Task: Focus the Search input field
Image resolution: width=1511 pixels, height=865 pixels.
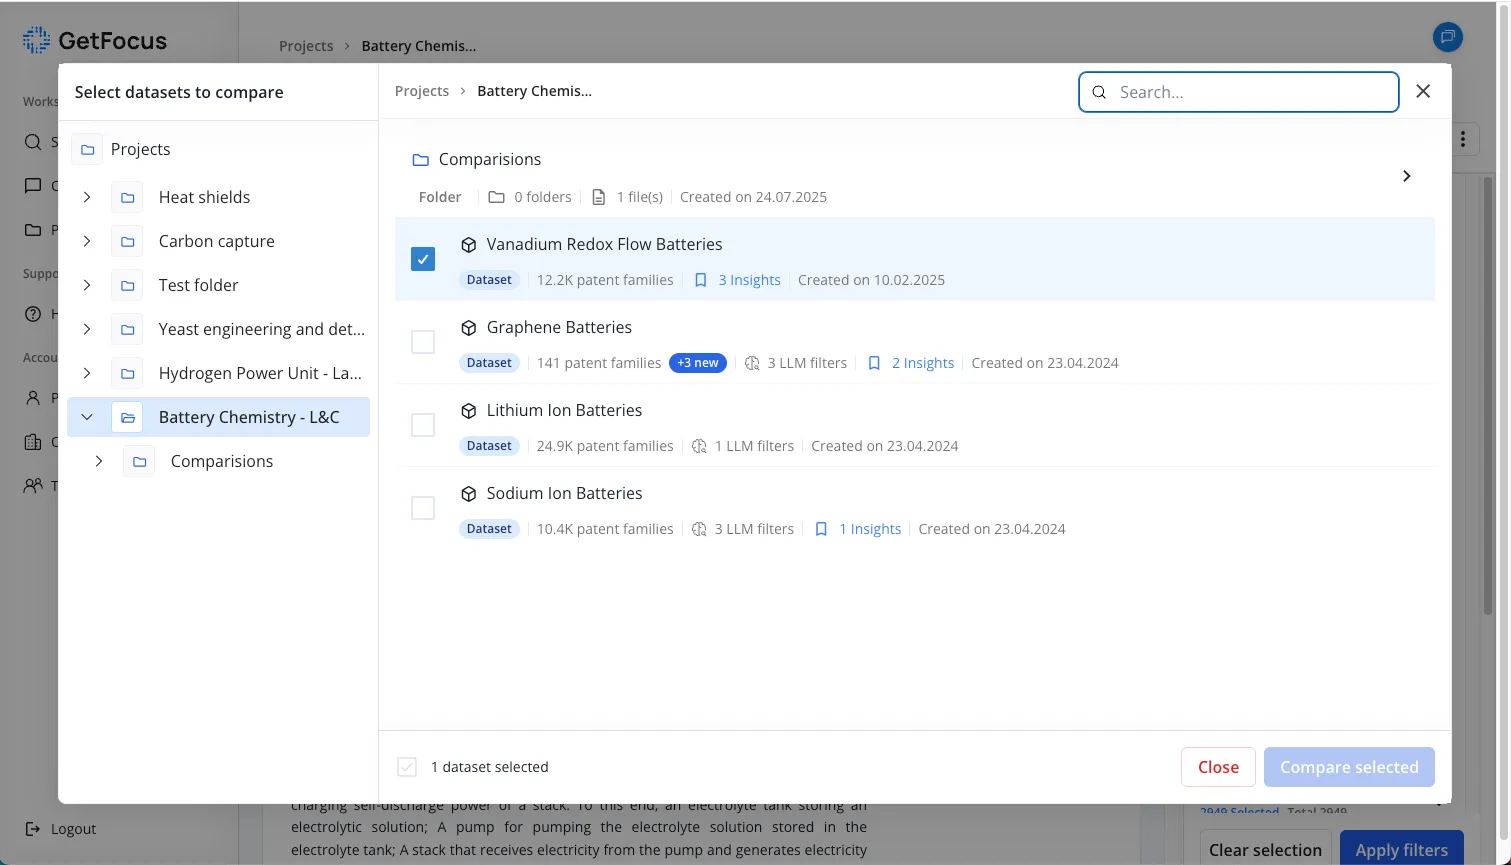Action: pyautogui.click(x=1238, y=92)
